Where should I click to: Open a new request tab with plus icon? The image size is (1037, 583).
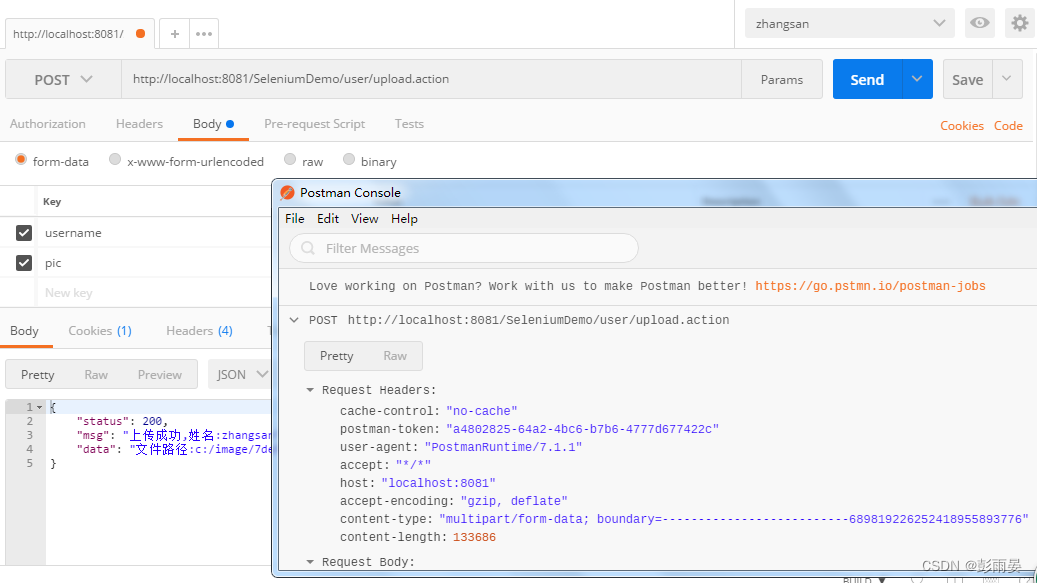point(175,34)
